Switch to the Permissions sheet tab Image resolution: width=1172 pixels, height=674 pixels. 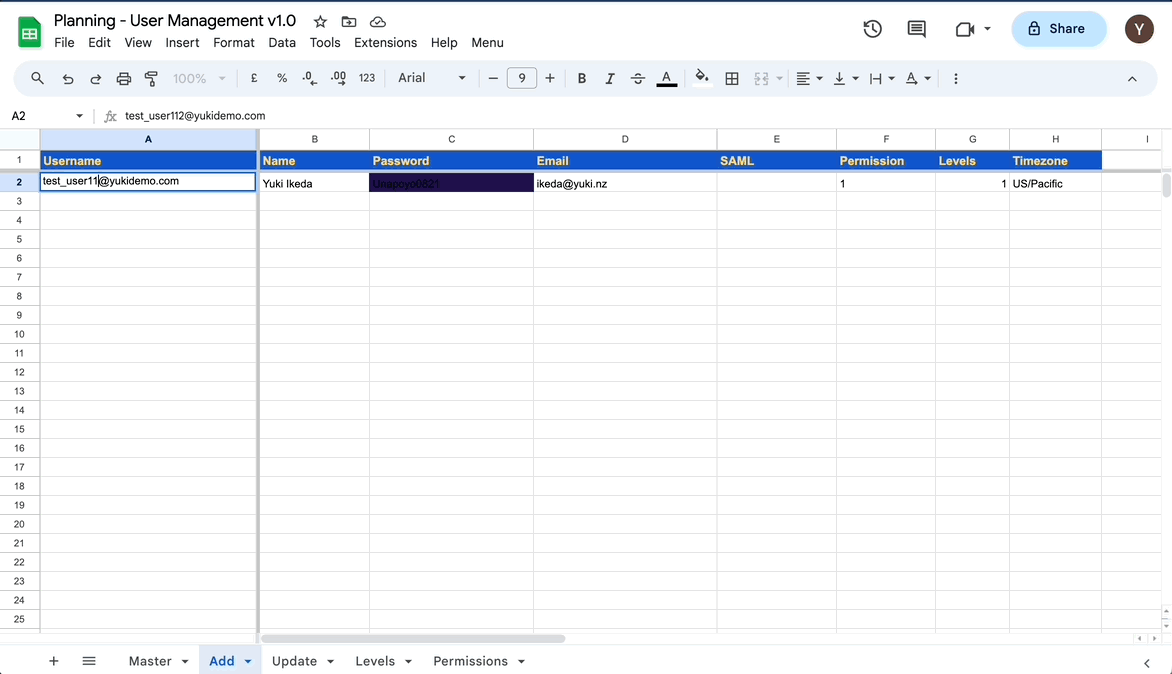pos(470,661)
